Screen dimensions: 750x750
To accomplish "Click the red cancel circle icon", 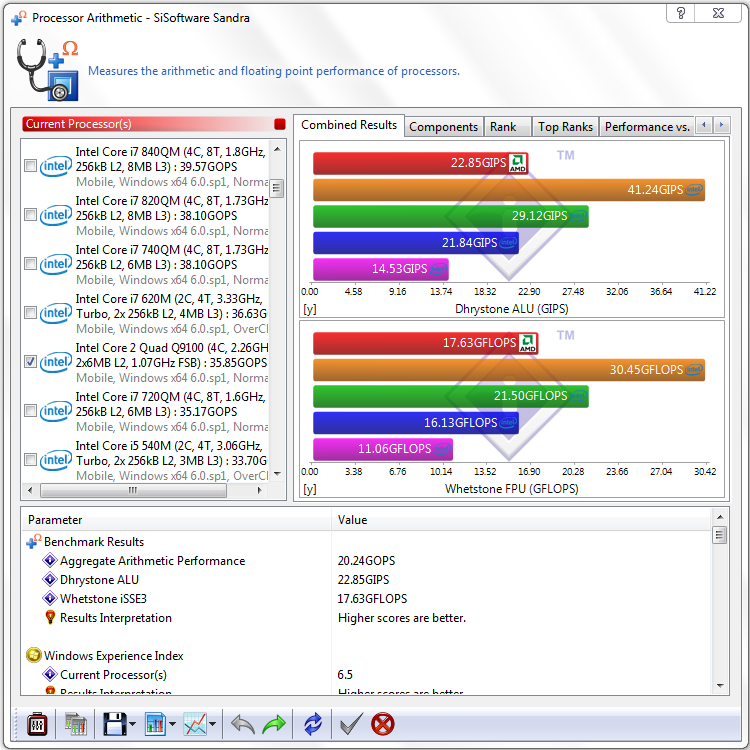I will [383, 724].
